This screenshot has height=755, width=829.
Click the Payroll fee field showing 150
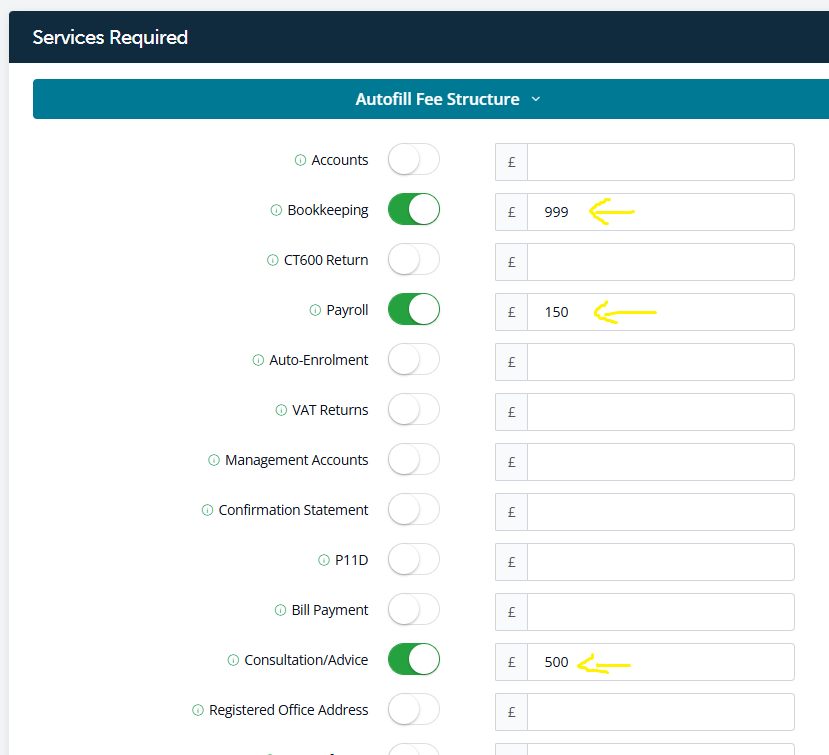(660, 312)
